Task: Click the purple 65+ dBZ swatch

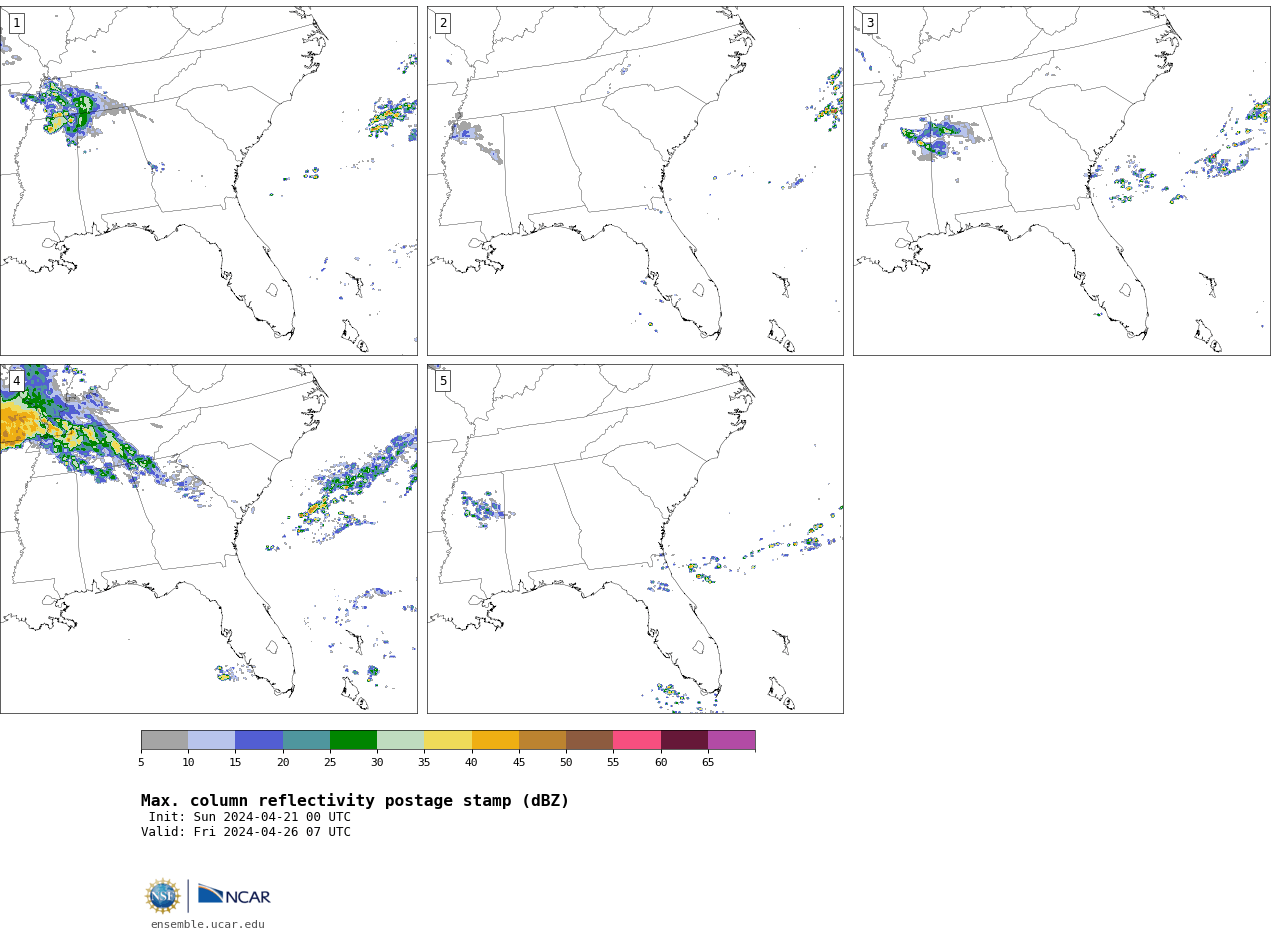Action: click(x=731, y=740)
